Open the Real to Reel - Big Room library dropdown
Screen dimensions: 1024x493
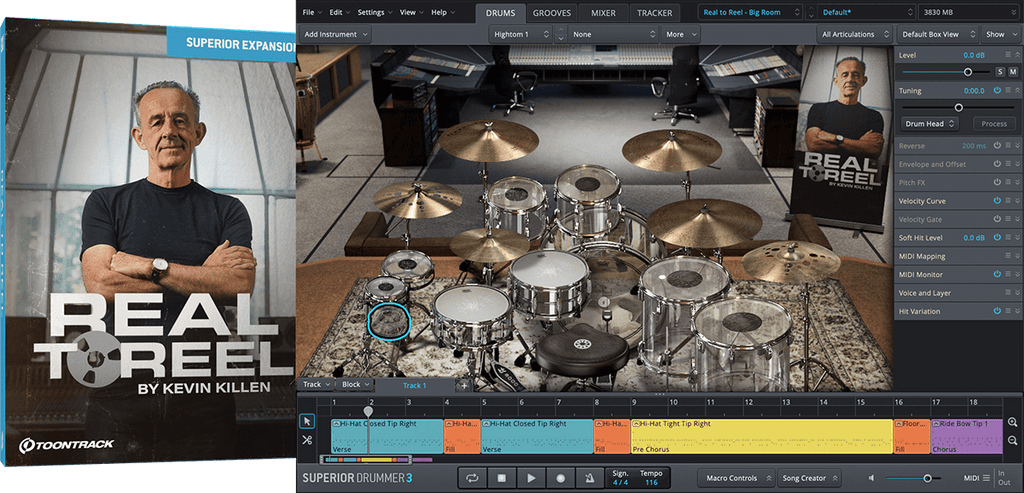(x=750, y=12)
